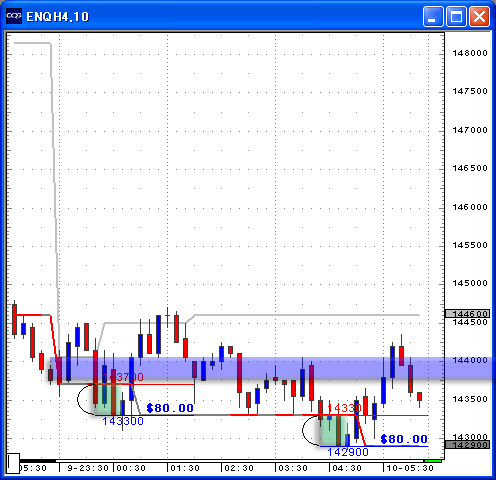The height and width of the screenshot is (480, 496).
Task: Click the 147000 price axis label
Action: pyautogui.click(x=470, y=130)
